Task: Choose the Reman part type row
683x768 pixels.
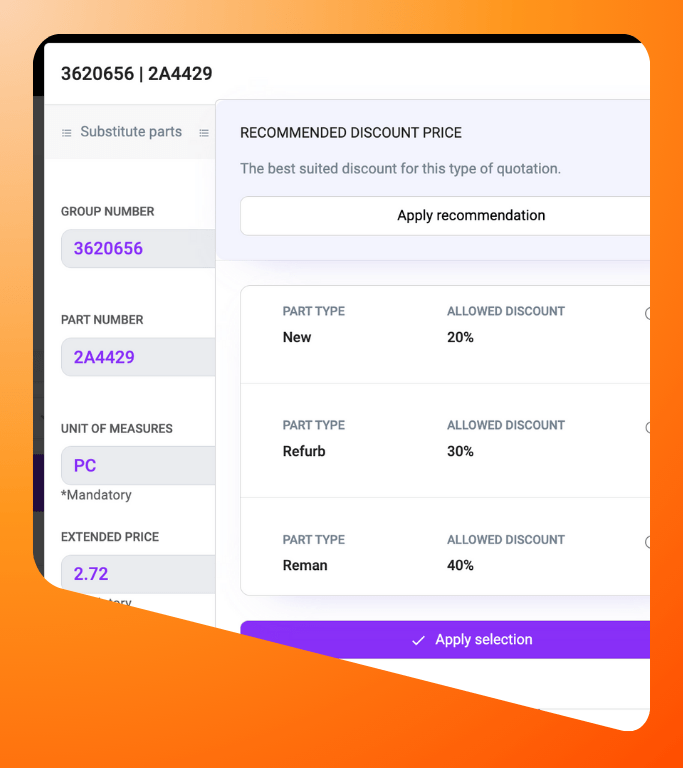Action: pos(305,565)
